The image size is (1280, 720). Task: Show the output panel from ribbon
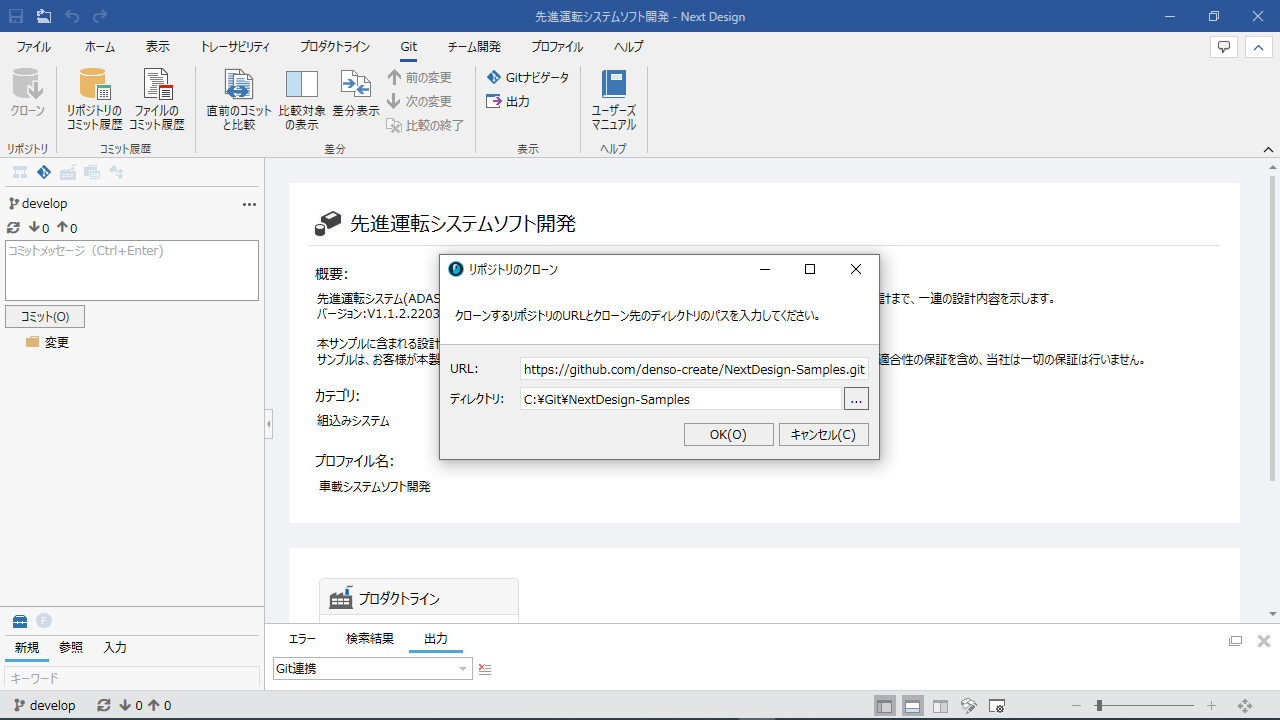click(508, 101)
